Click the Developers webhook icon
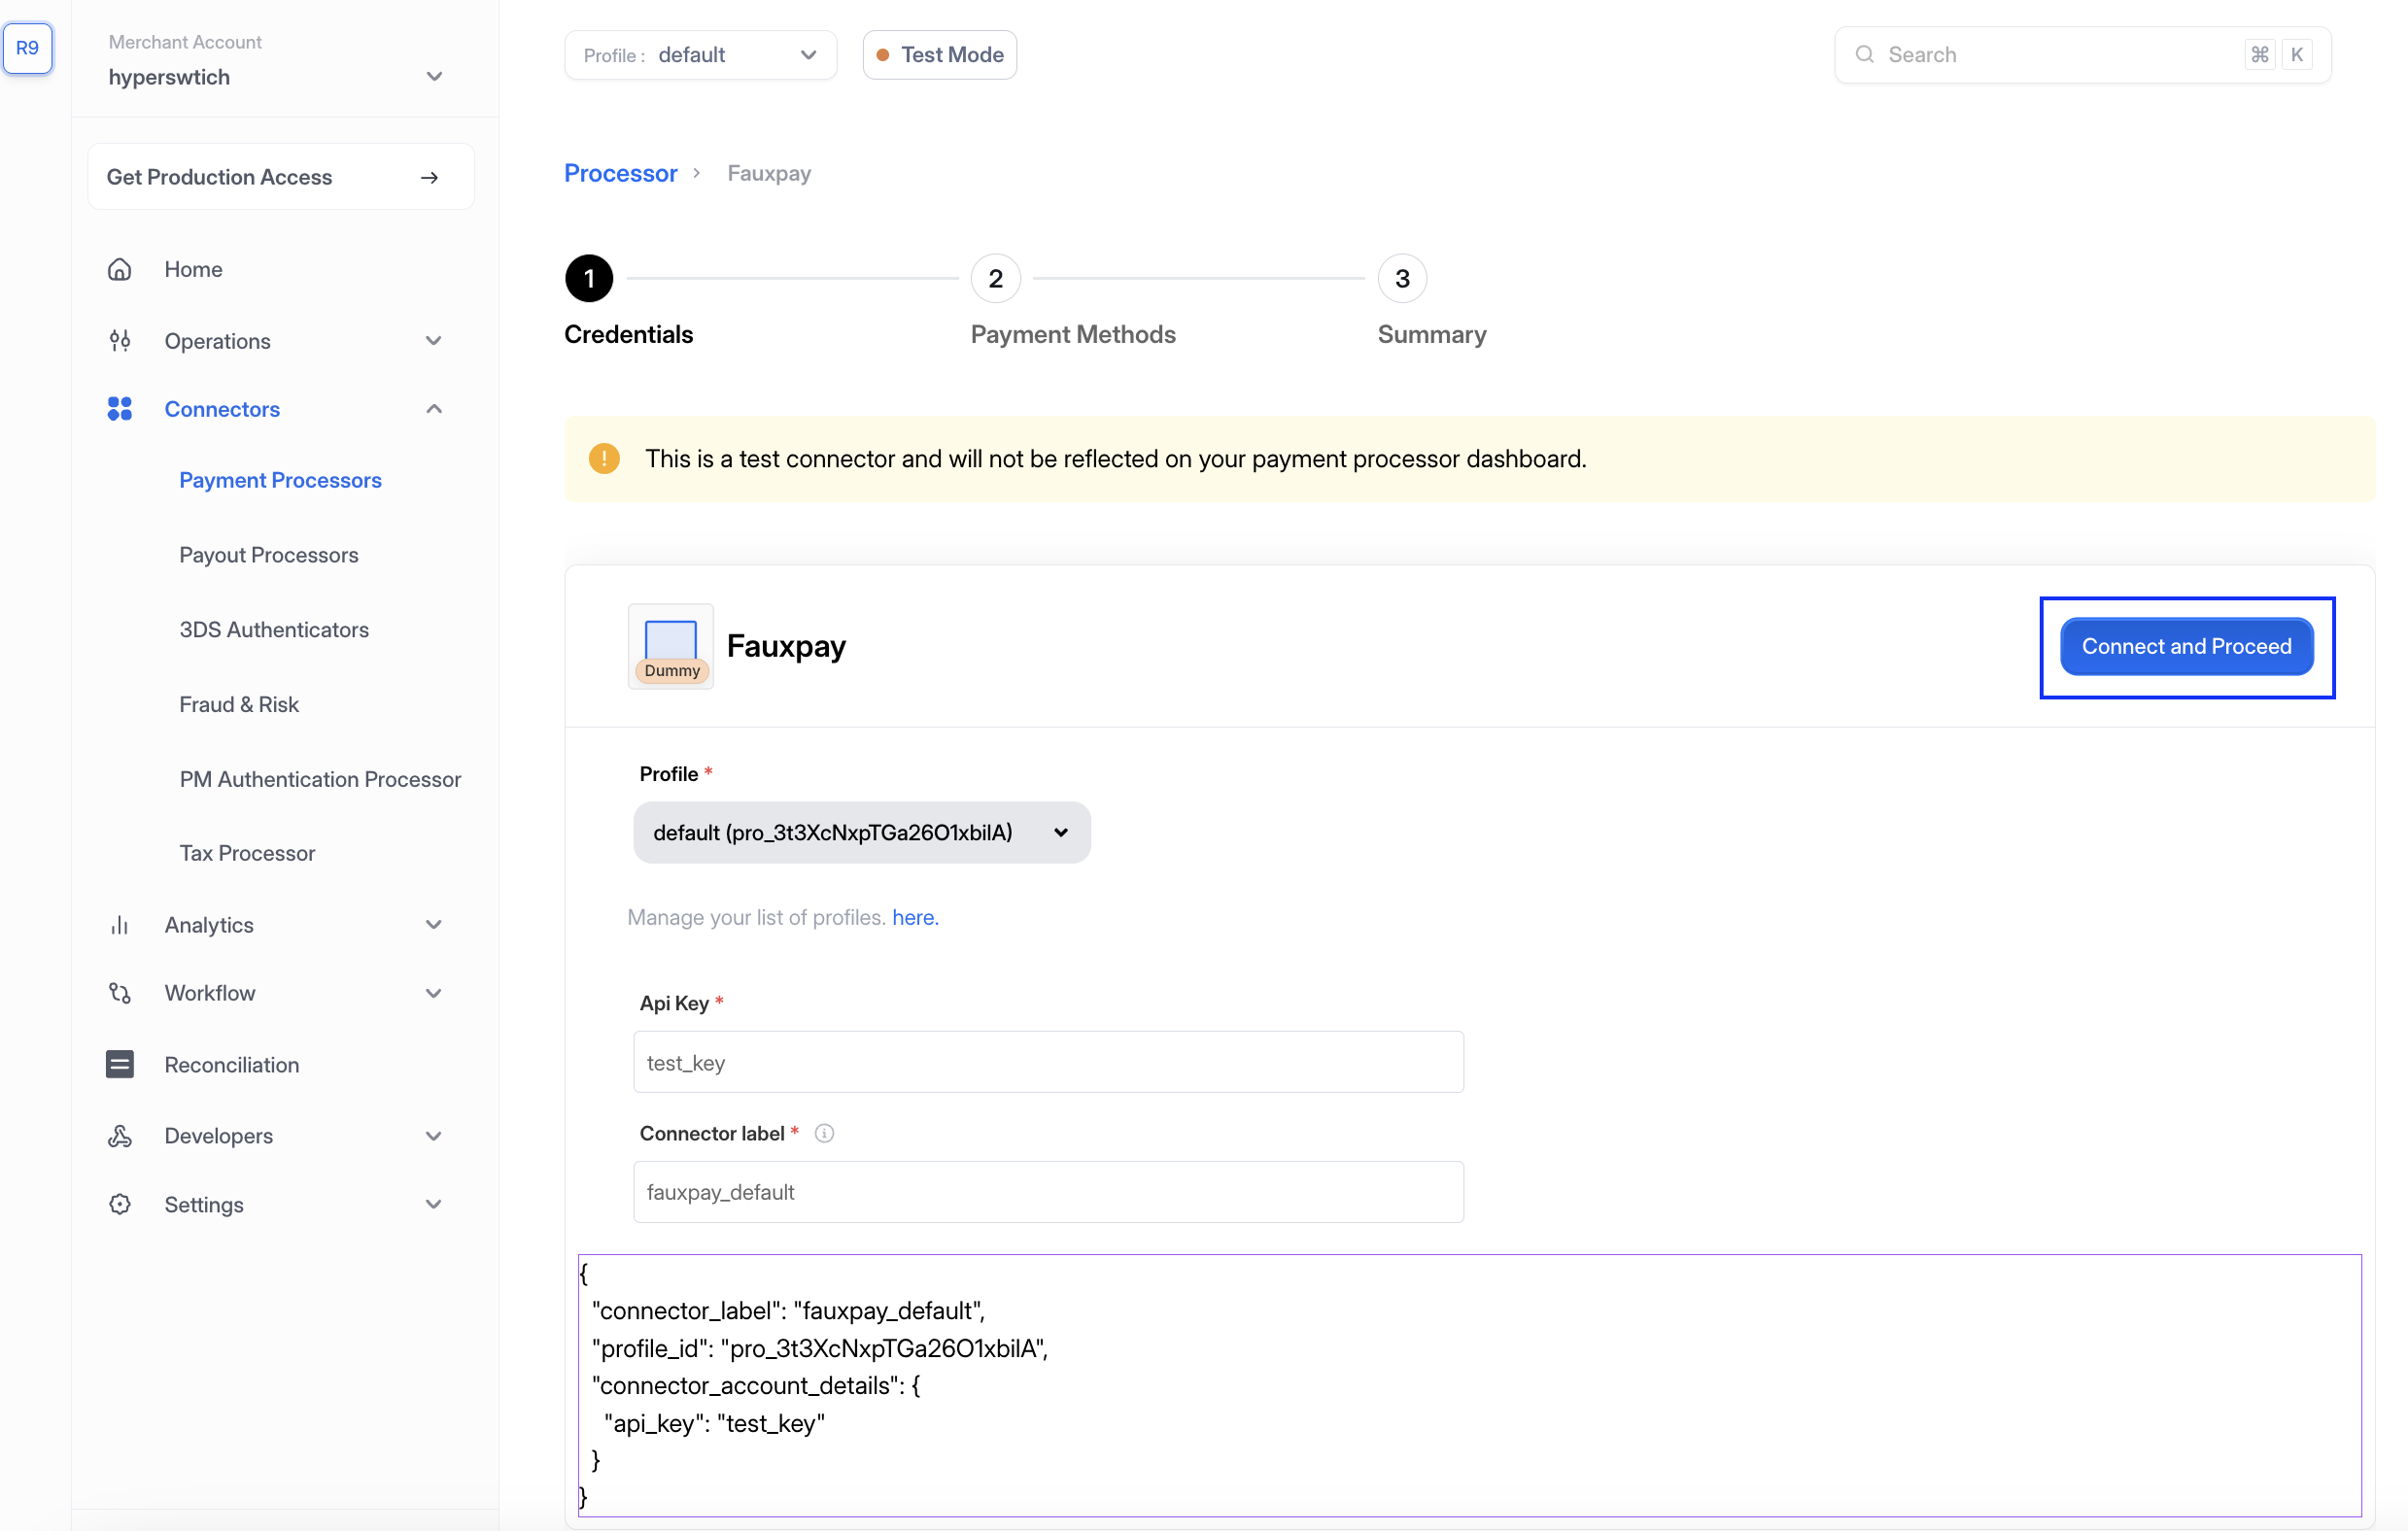This screenshot has width=2408, height=1531. click(120, 1136)
